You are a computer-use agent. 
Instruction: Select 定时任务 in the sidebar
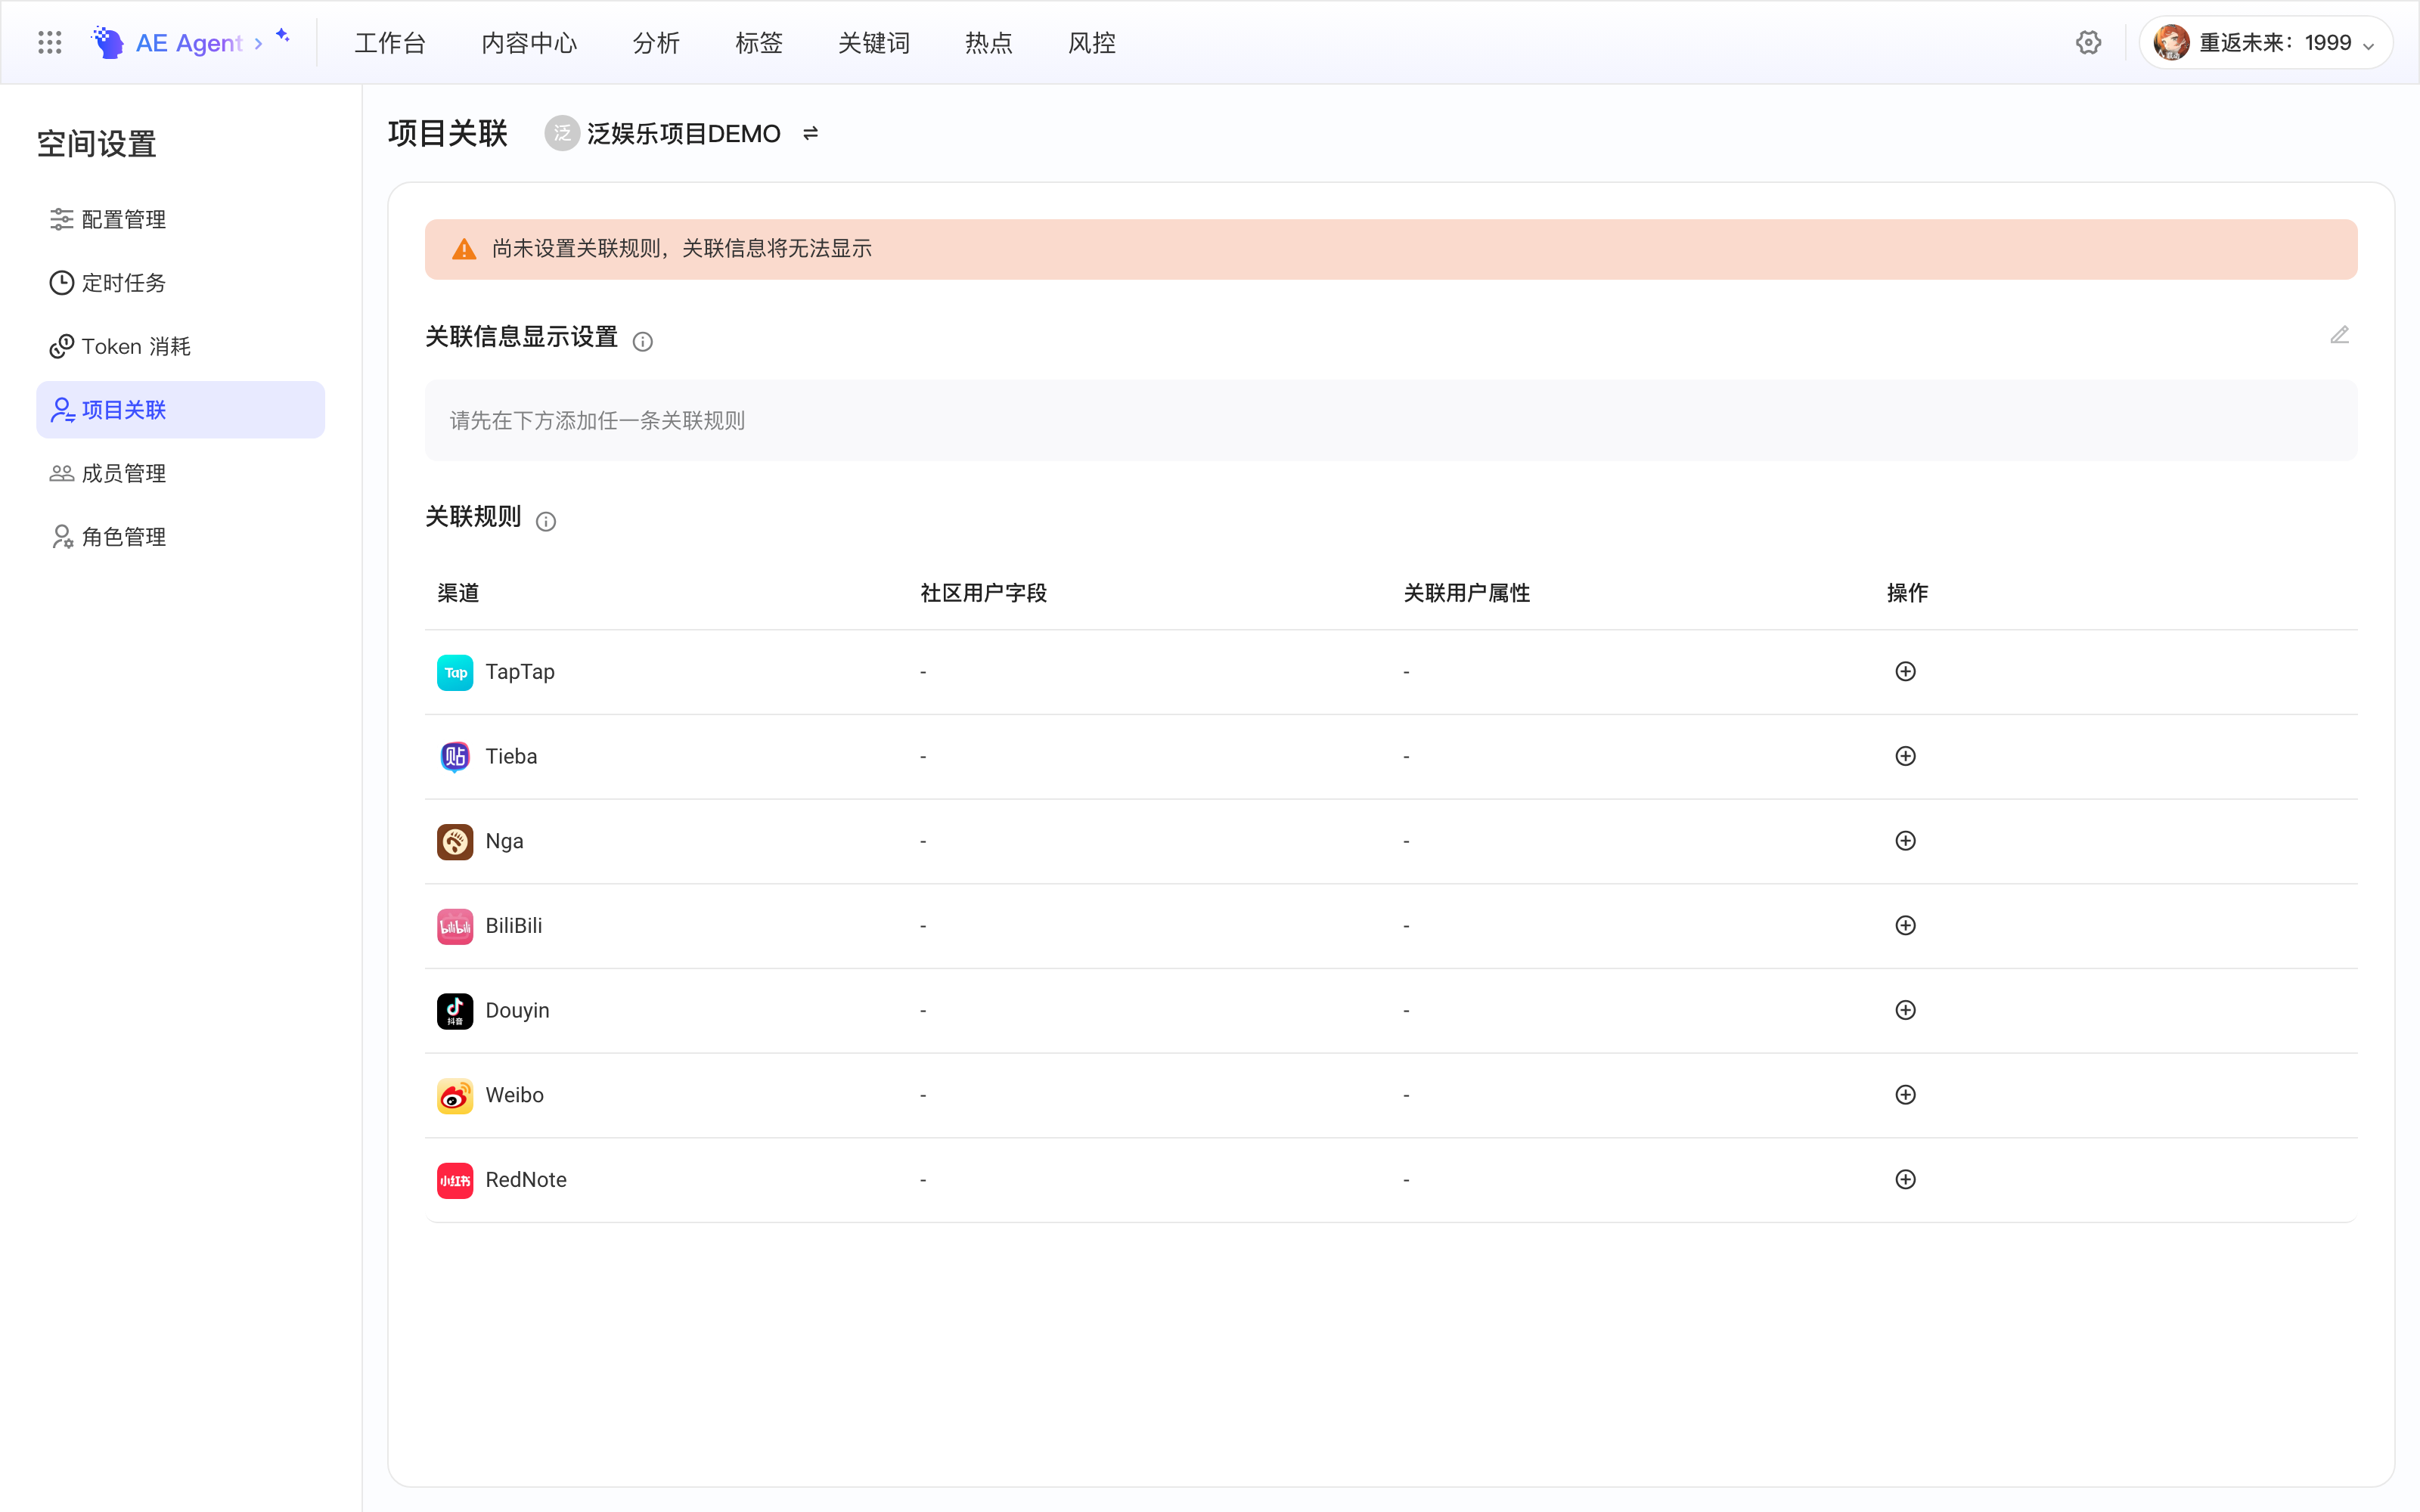point(181,283)
